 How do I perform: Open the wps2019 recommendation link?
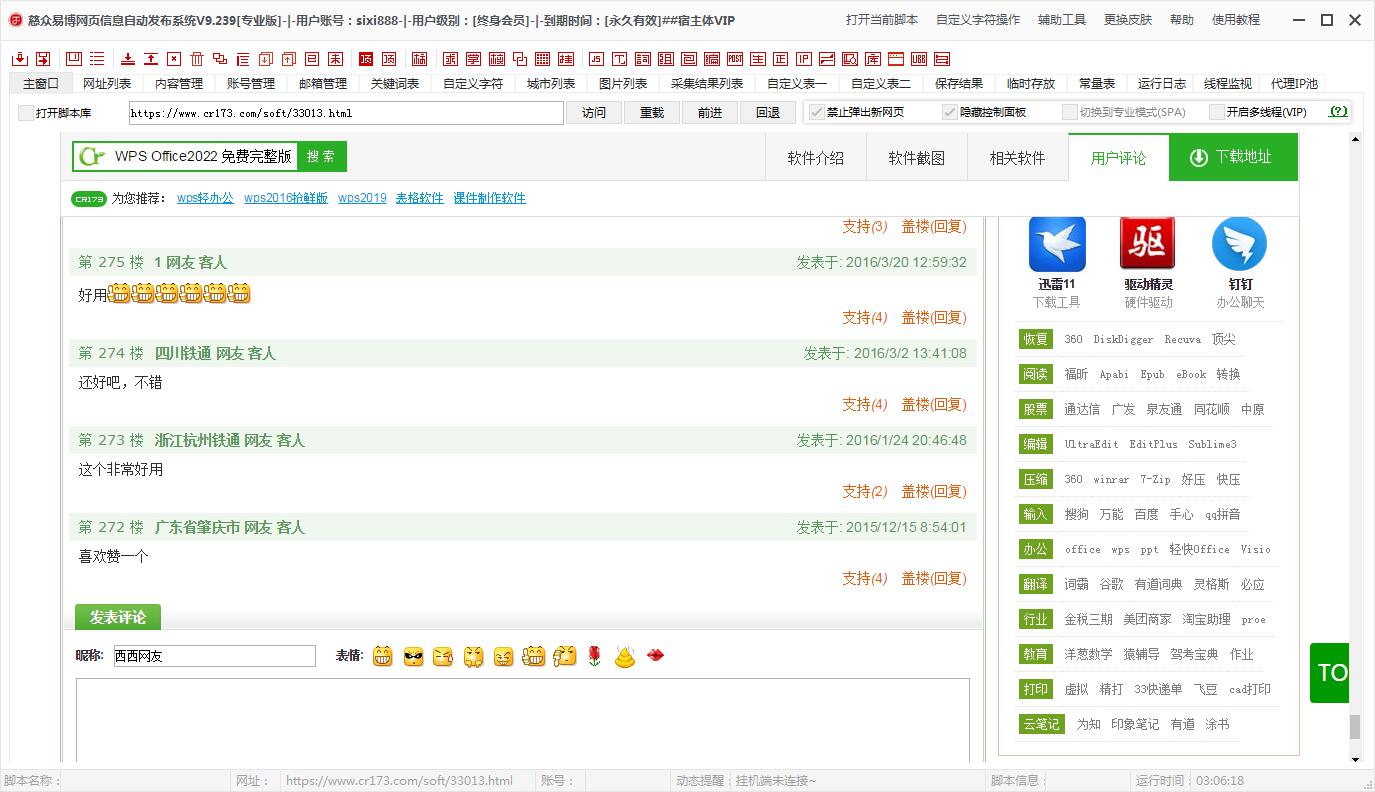coord(362,198)
